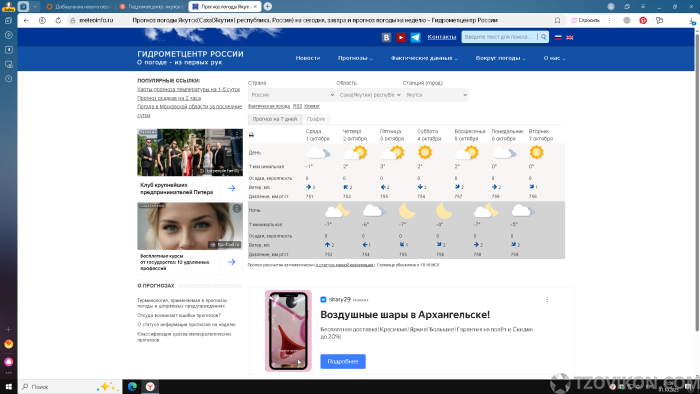
Task: Switch site language with UK flag
Action: [x=570, y=37]
